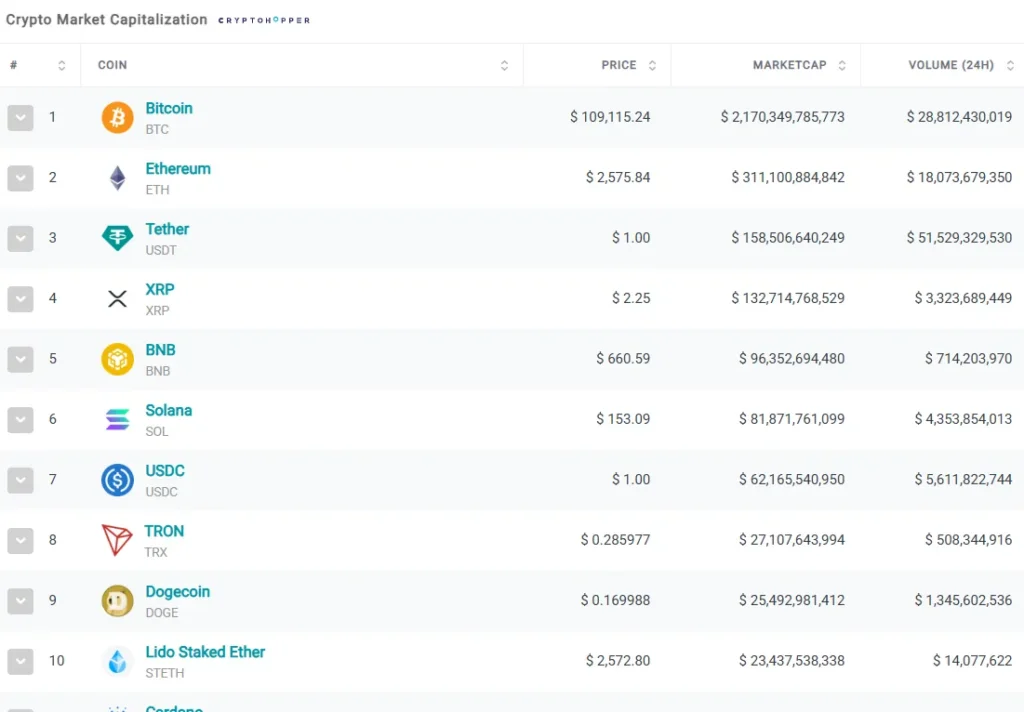Click the Dogecoin dog icon
The image size is (1024, 712).
[x=117, y=600]
